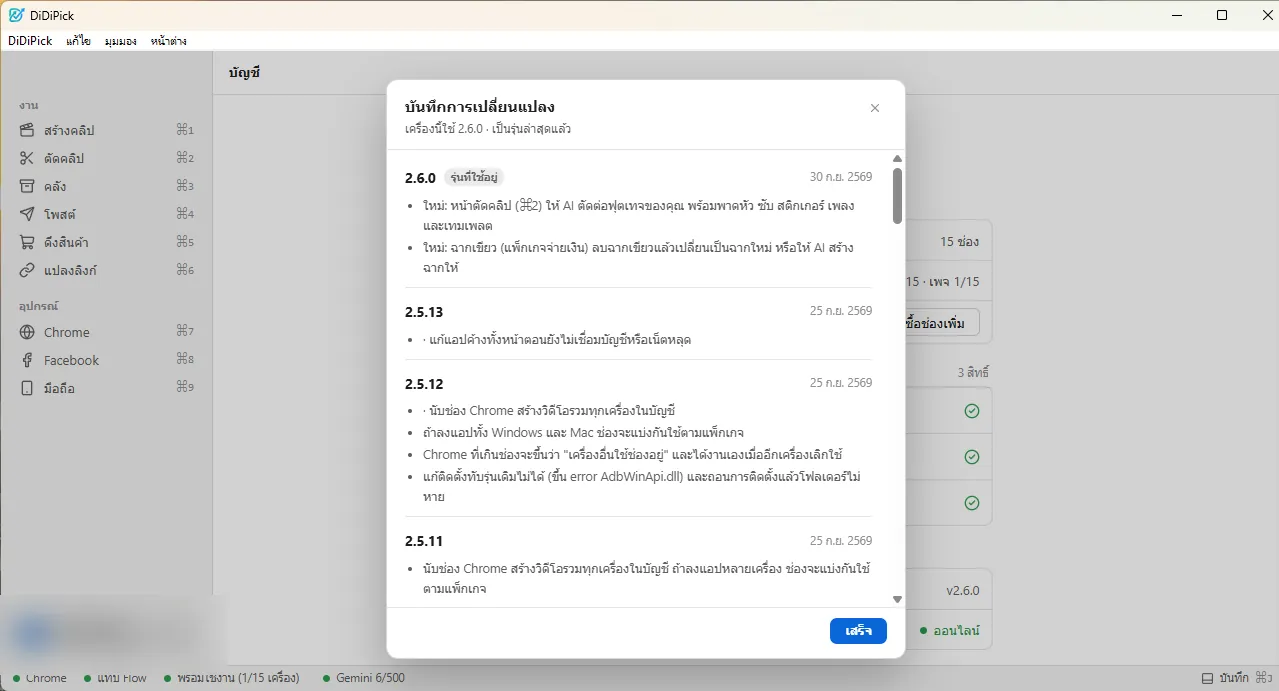1279x691 pixels.
Task: Open the บันทึก log panel icon in status bar
Action: [x=1207, y=678]
